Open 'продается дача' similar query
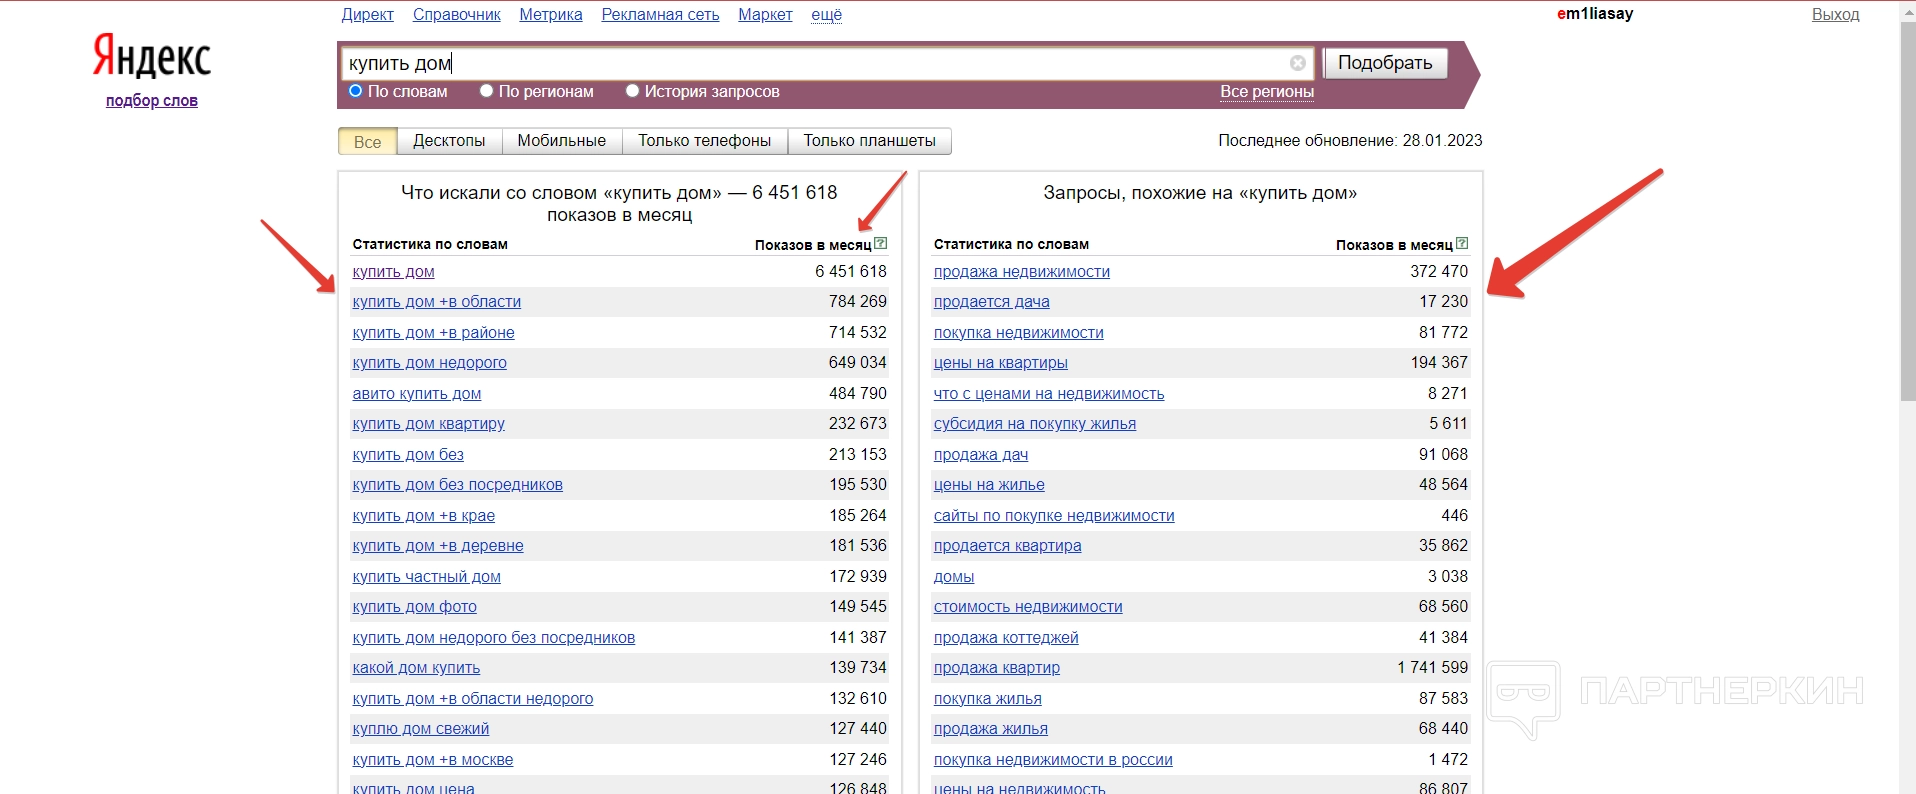The height and width of the screenshot is (794, 1916). tap(991, 302)
